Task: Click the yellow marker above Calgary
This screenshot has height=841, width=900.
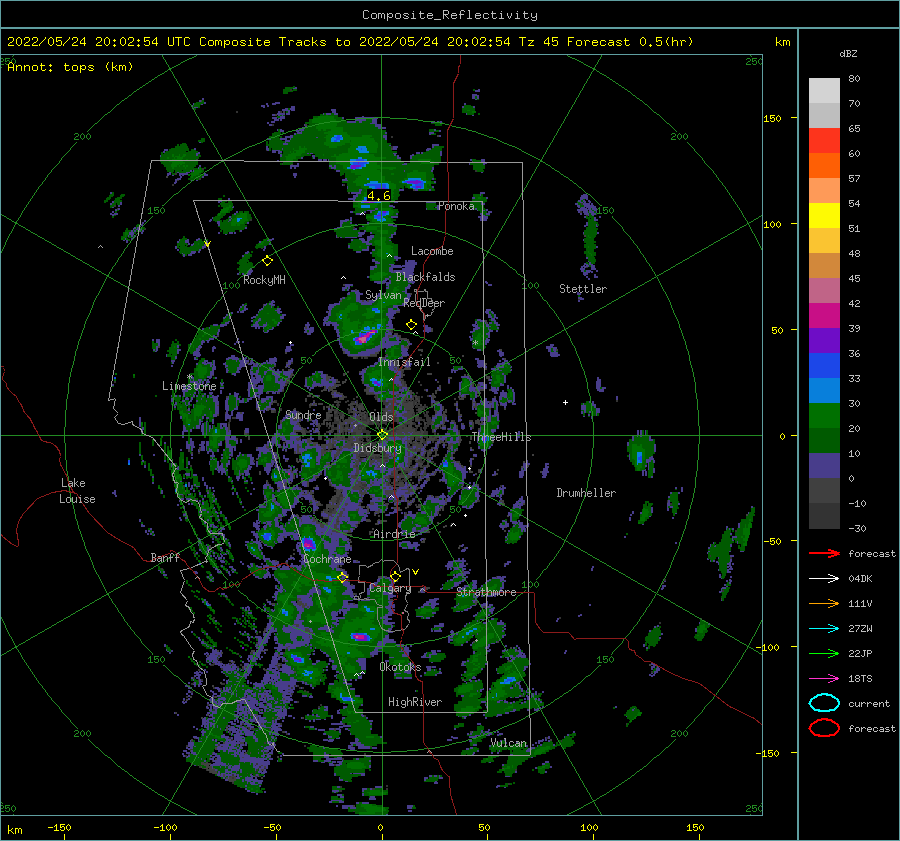Action: [395, 576]
